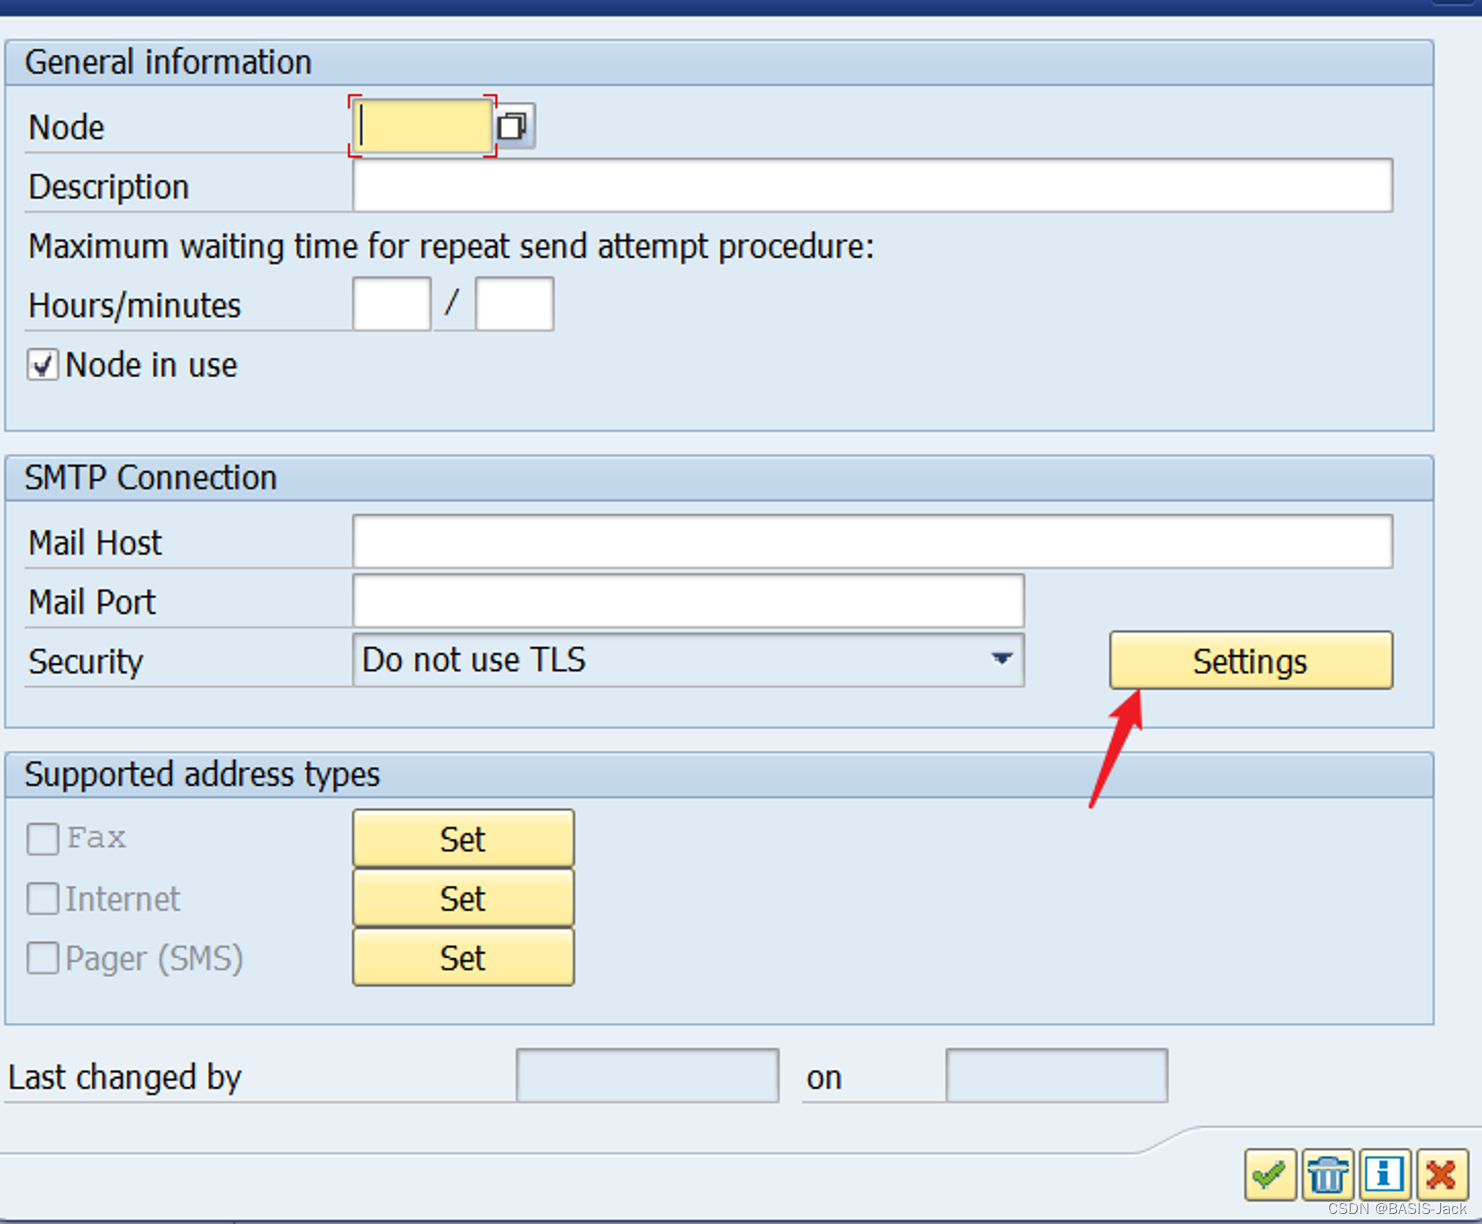Select the Last changed by field
Screen dimensions: 1482x1224
click(647, 1076)
